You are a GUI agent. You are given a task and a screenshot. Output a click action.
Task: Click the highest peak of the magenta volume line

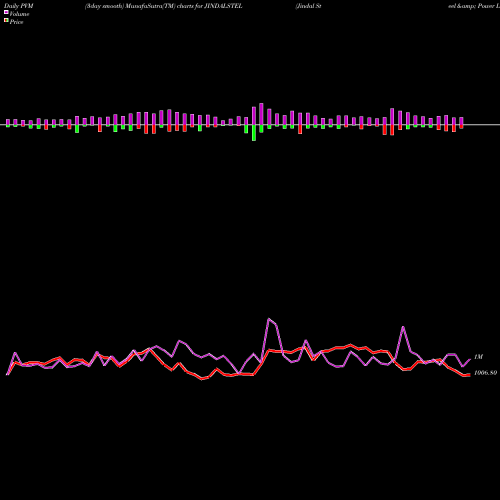(269, 319)
